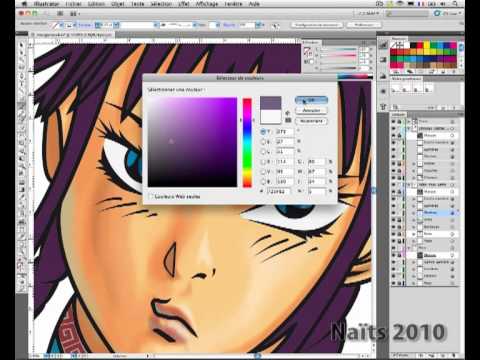This screenshot has width=480, height=360.
Task: Click the M magenta percentage field
Action: click(x=317, y=172)
